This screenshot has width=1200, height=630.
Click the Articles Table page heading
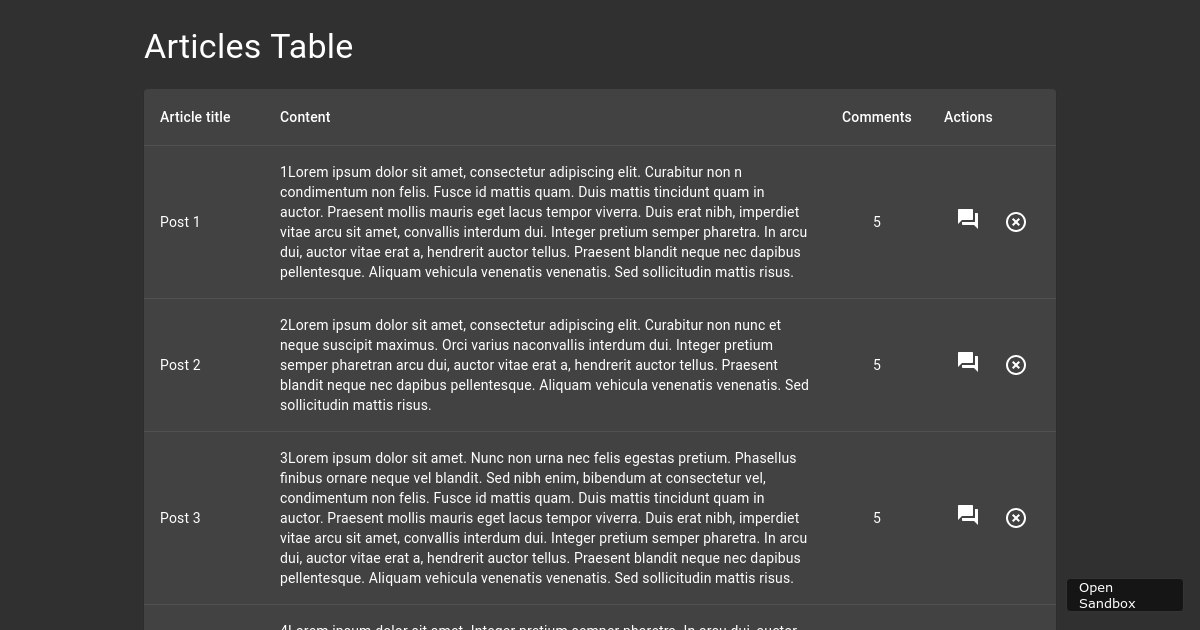click(249, 47)
